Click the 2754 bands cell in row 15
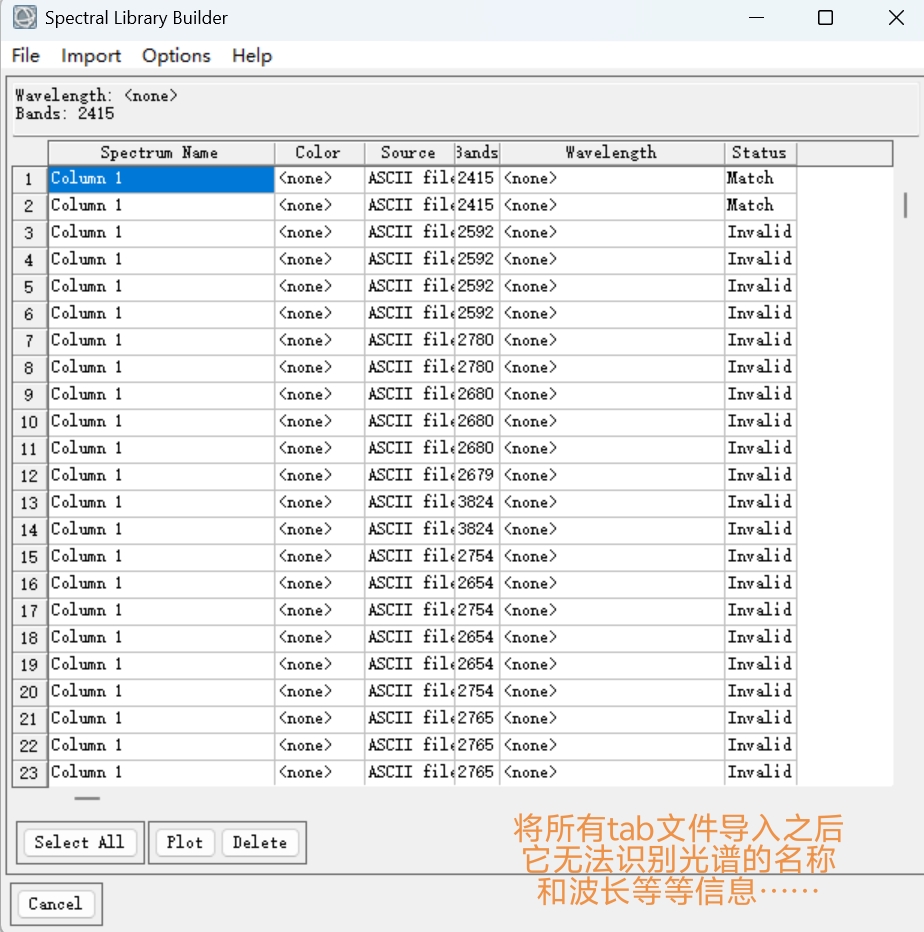 [477, 556]
